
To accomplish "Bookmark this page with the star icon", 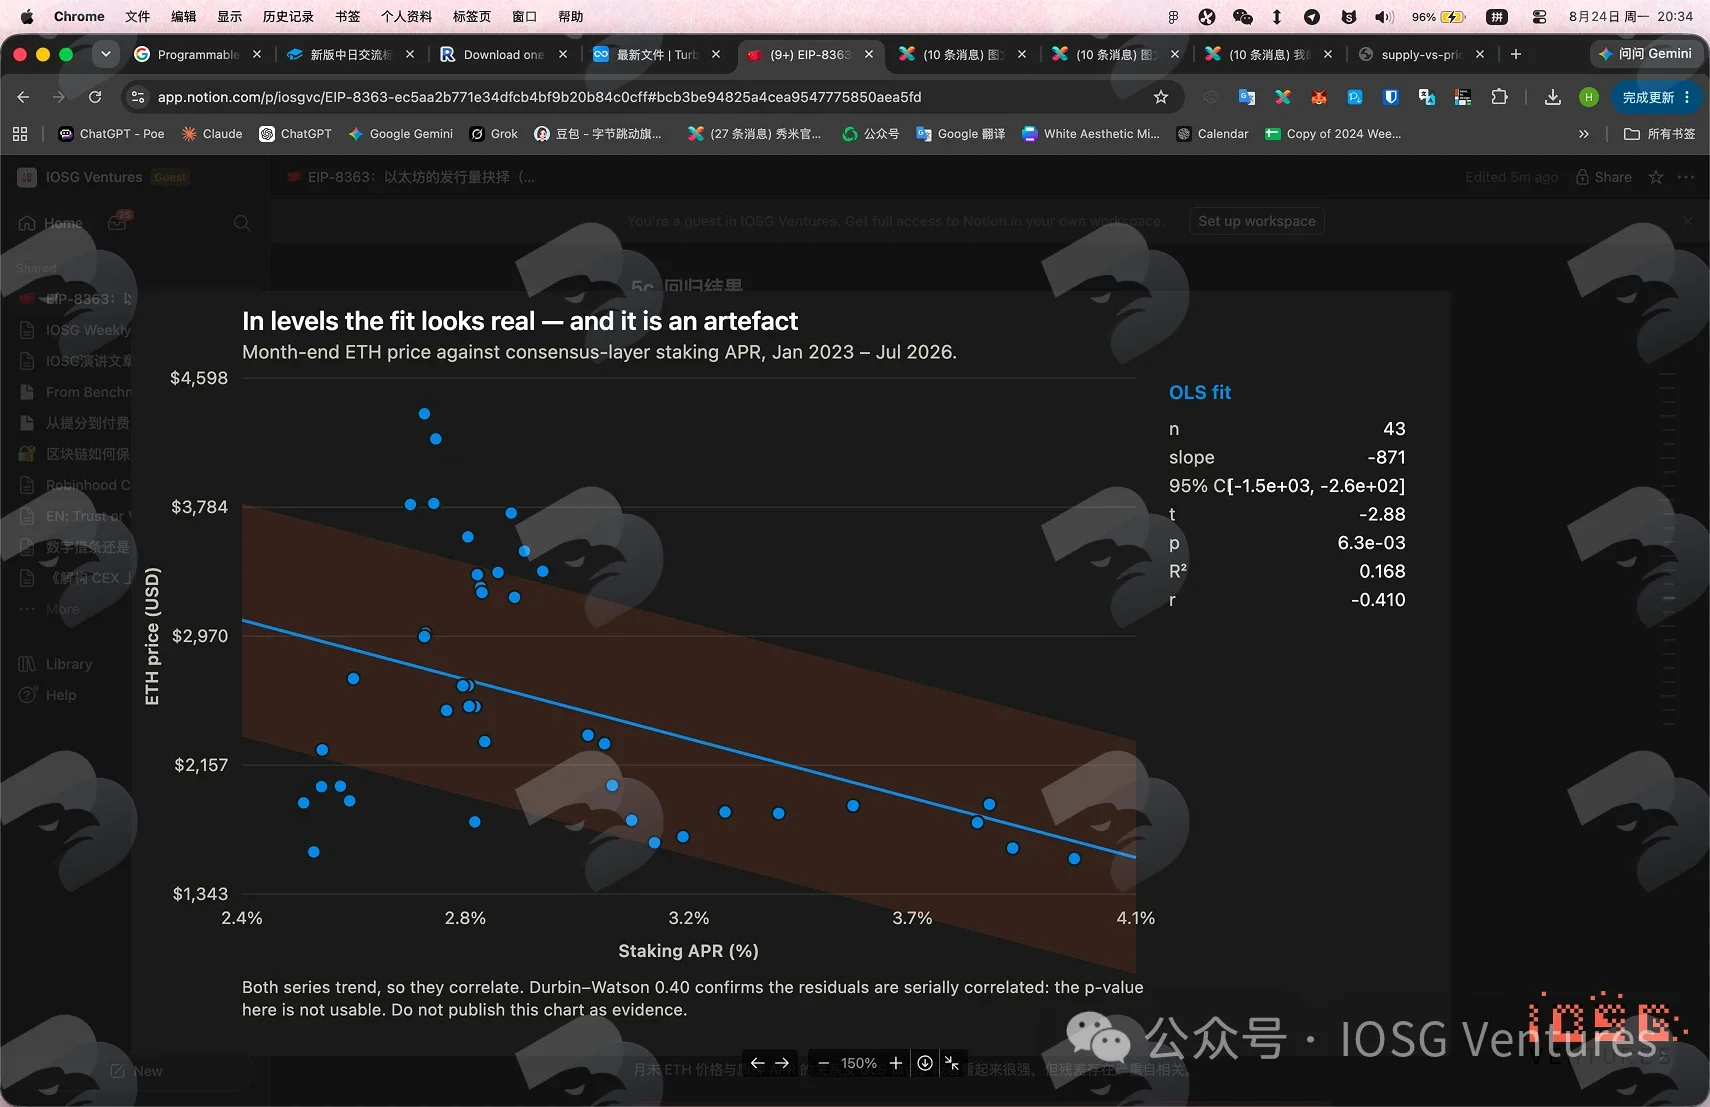I will 1161,97.
